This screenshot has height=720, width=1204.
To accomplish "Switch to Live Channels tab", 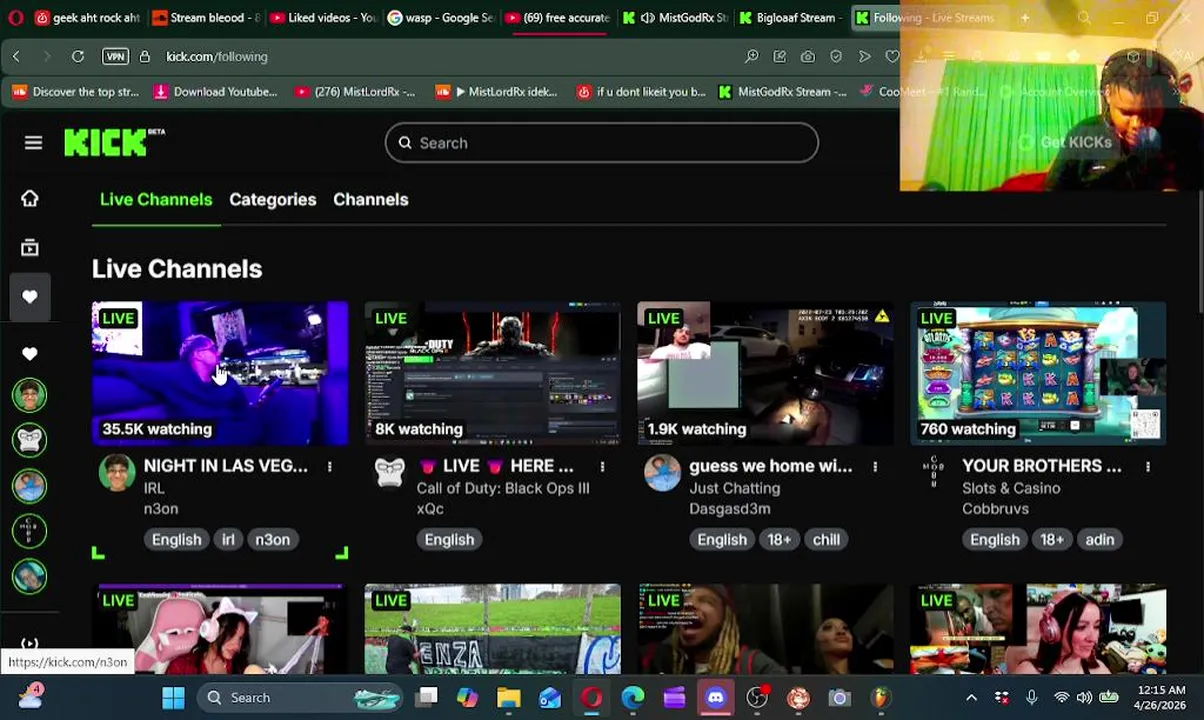I will tap(156, 199).
